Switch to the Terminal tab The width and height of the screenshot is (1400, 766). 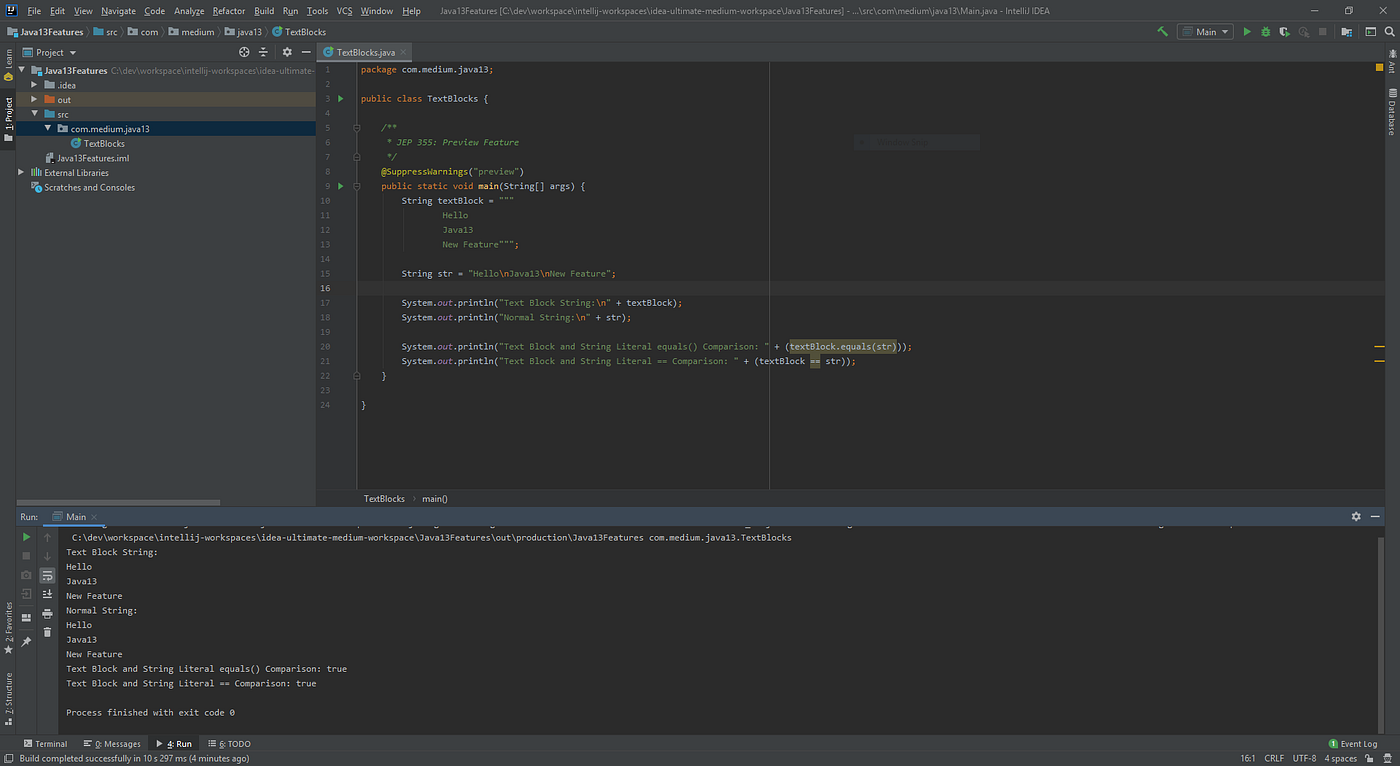coord(46,743)
